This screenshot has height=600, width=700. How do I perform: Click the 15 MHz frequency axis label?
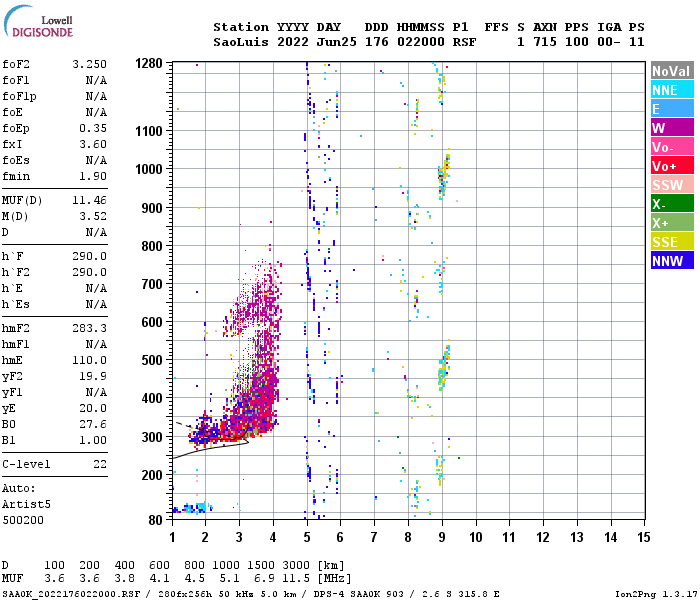[x=643, y=537]
